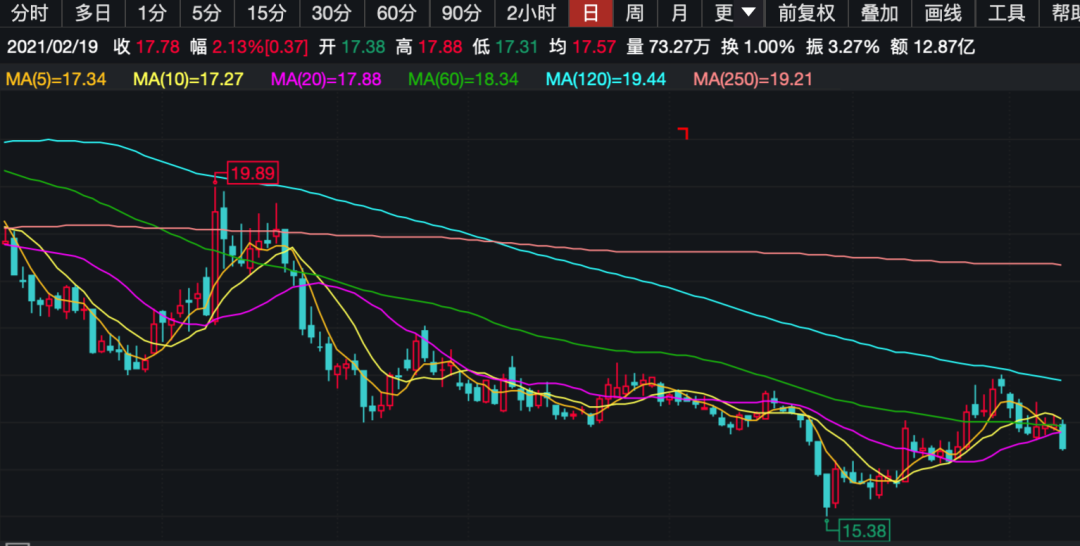The height and width of the screenshot is (546, 1080).
Task: Click the turnover rate 1.00% value
Action: (x=767, y=47)
